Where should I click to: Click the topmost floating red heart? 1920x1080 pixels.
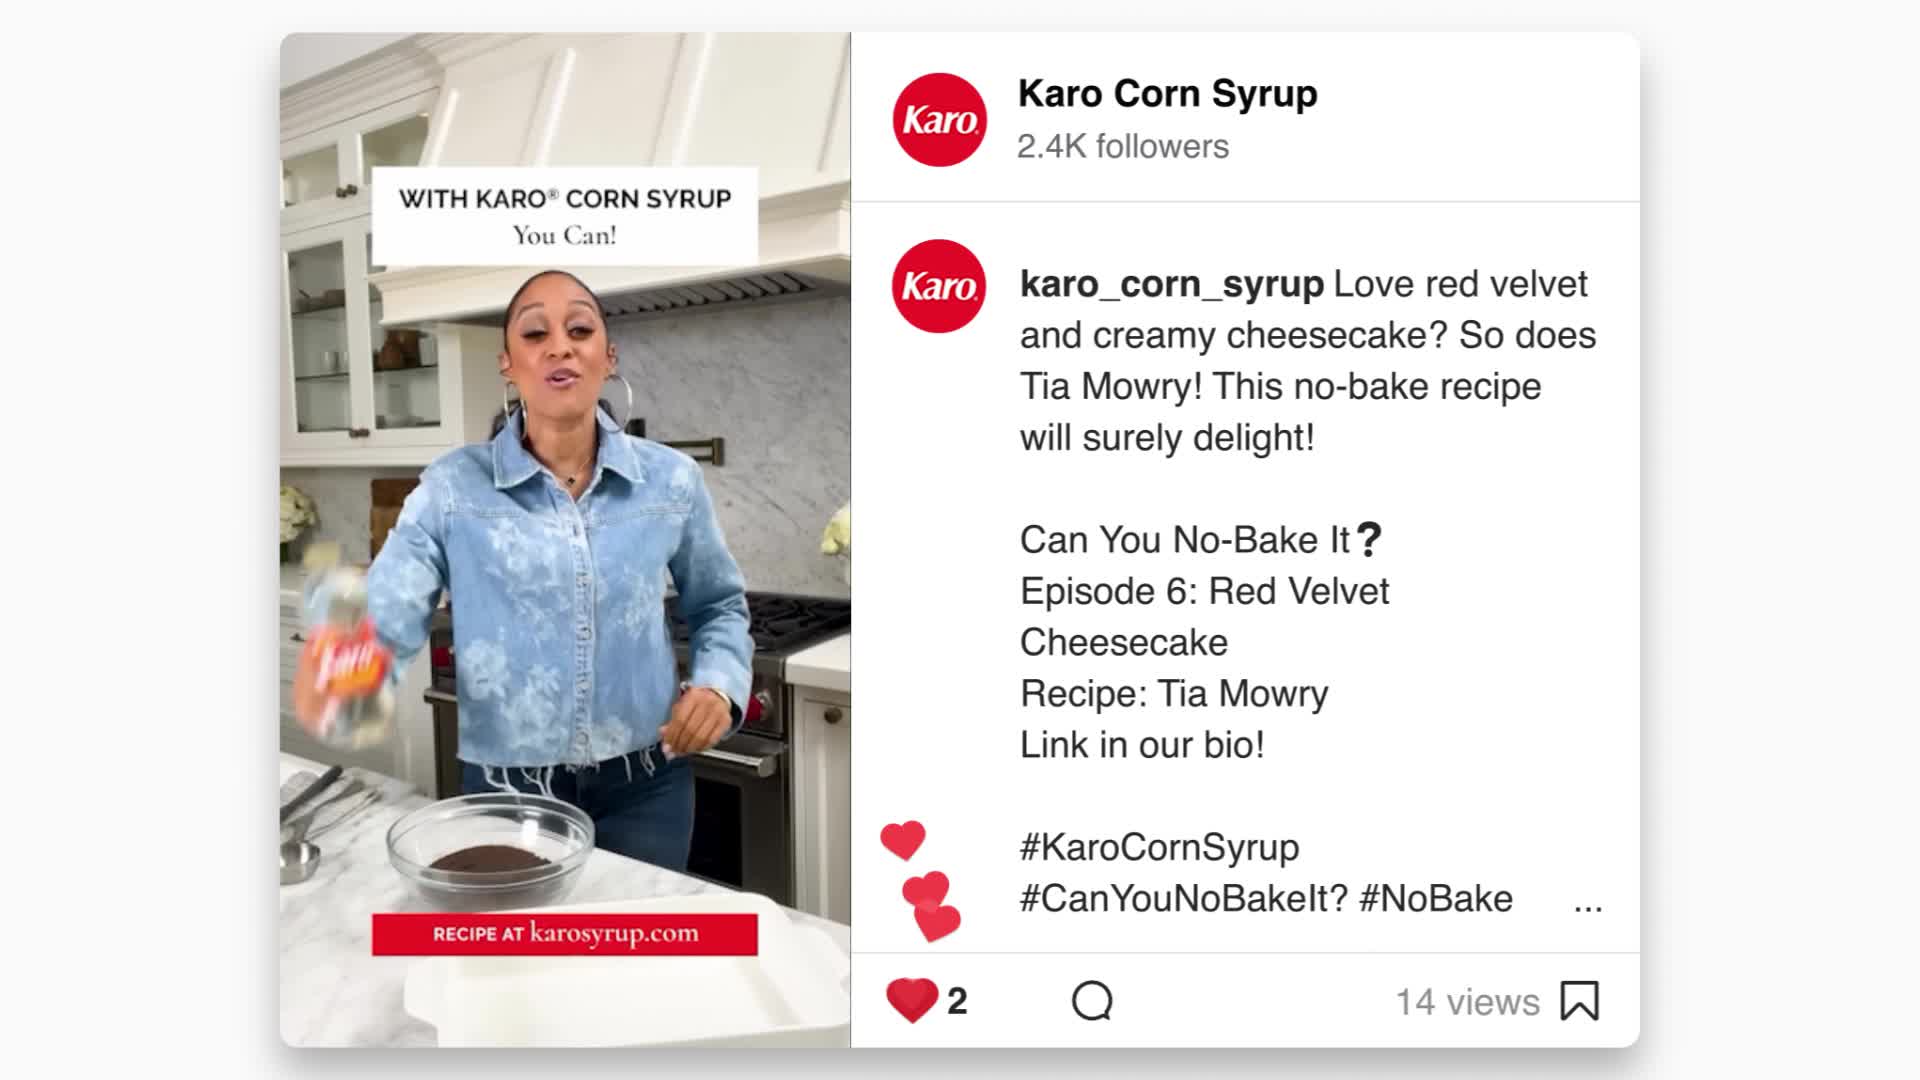pos(903,840)
